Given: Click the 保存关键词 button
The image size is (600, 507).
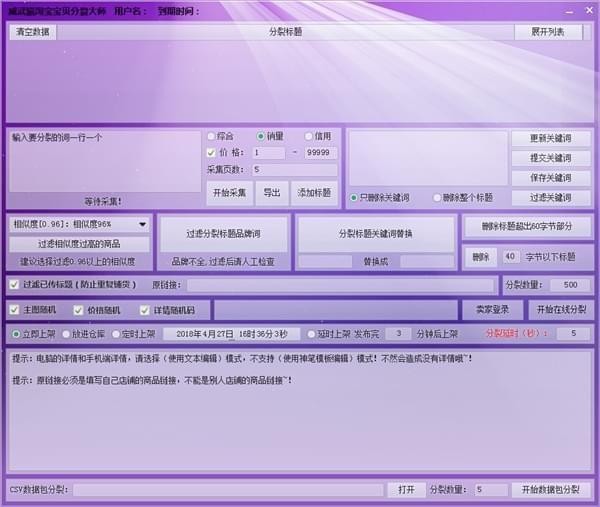Looking at the screenshot, I should click(550, 178).
